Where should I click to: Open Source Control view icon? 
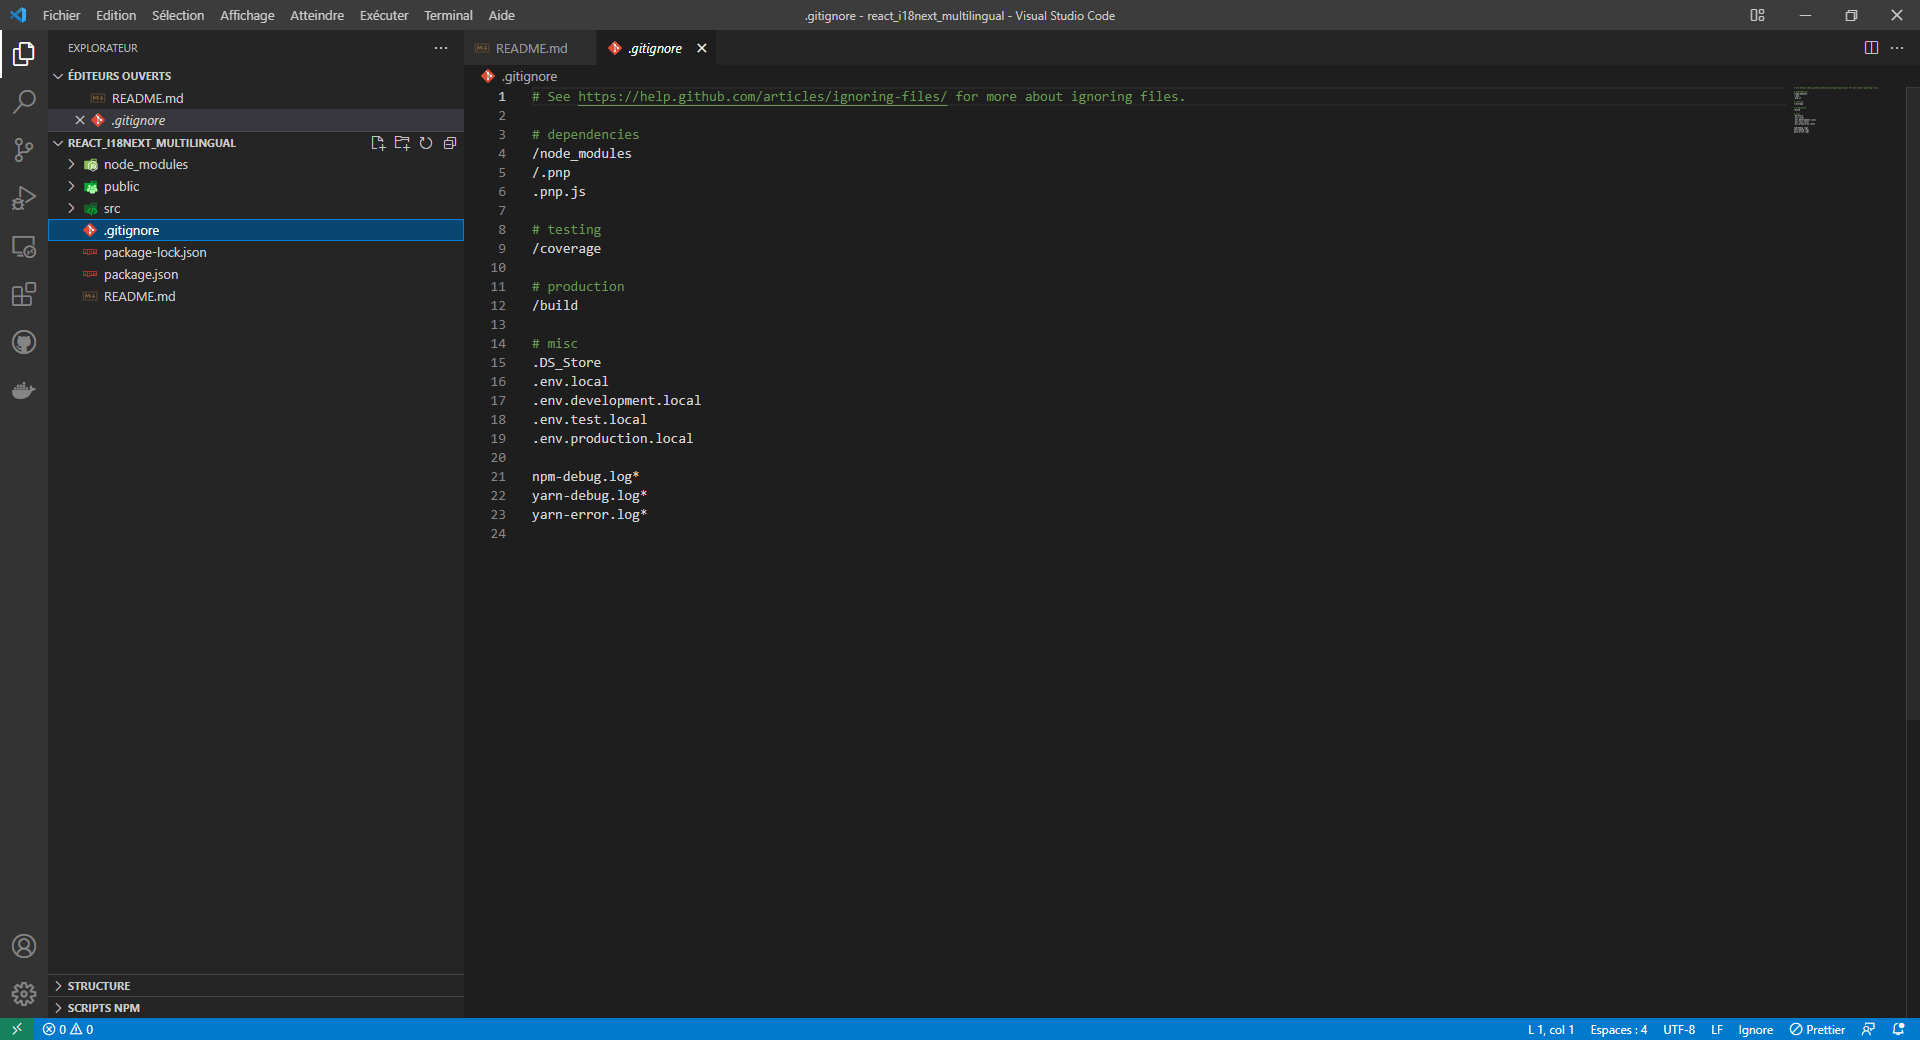pos(24,150)
